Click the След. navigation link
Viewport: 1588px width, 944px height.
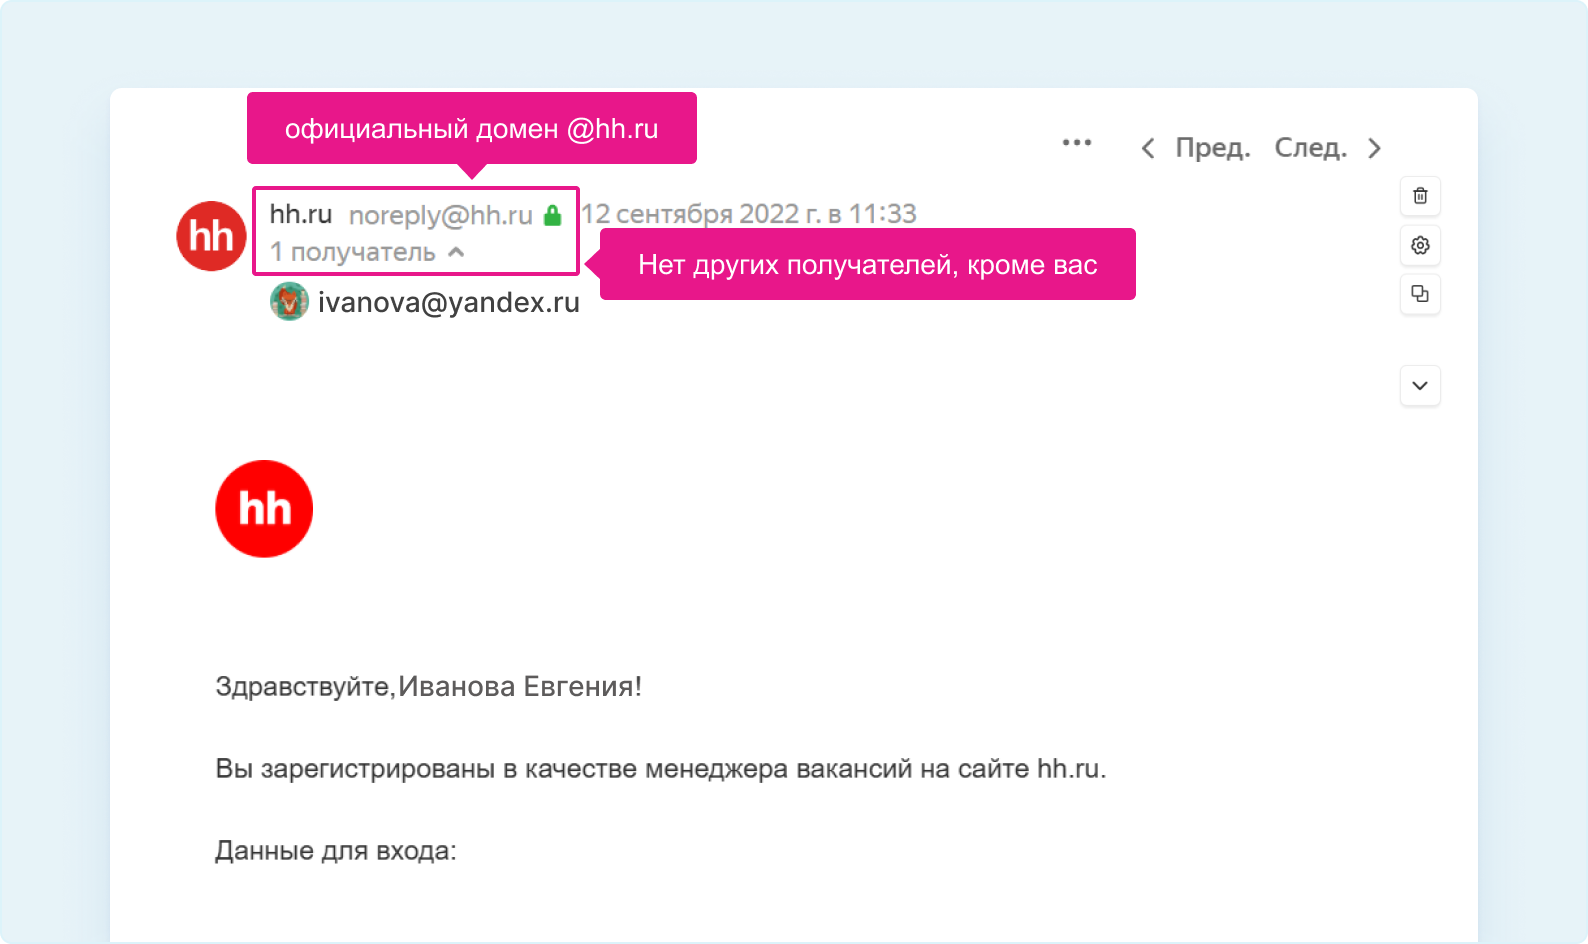pyautogui.click(x=1311, y=148)
